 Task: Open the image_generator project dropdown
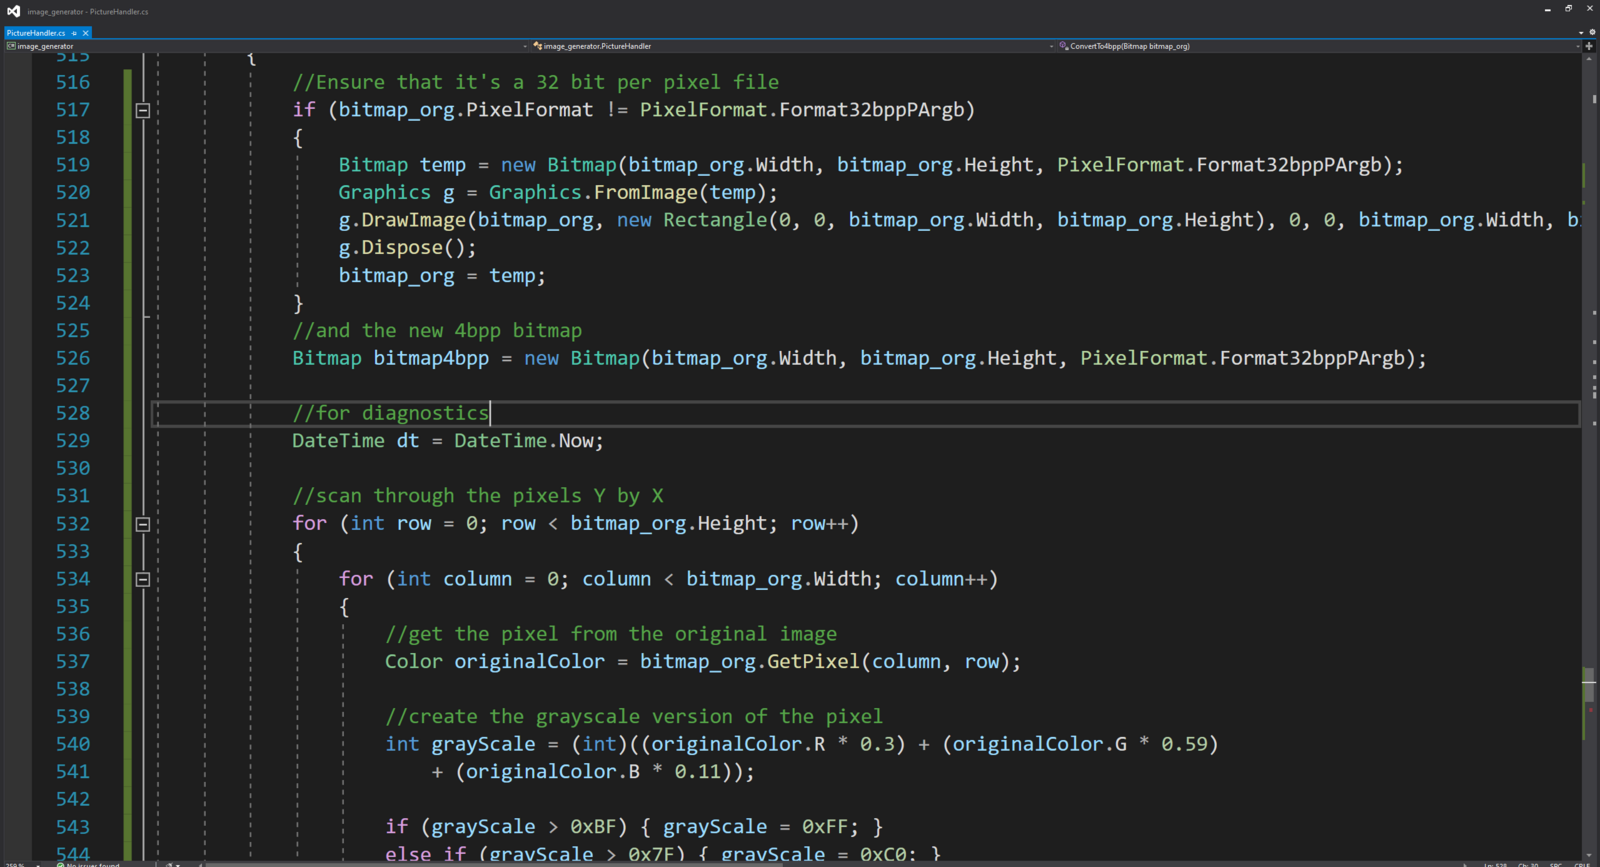(x=265, y=46)
